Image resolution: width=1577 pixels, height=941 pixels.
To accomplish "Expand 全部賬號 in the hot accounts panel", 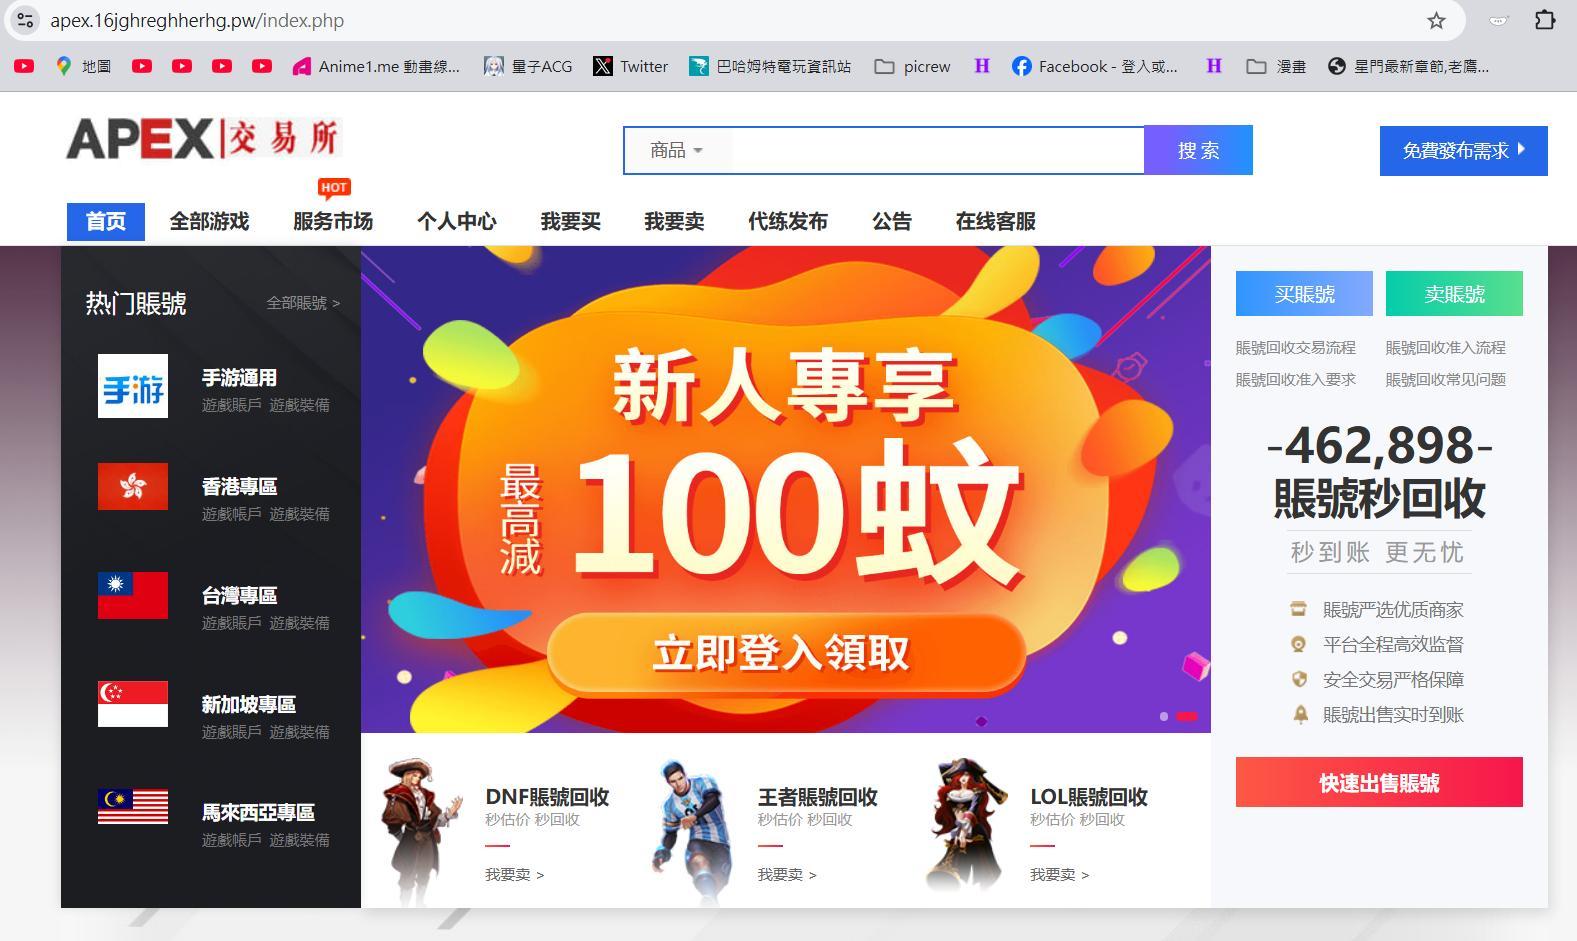I will [303, 303].
